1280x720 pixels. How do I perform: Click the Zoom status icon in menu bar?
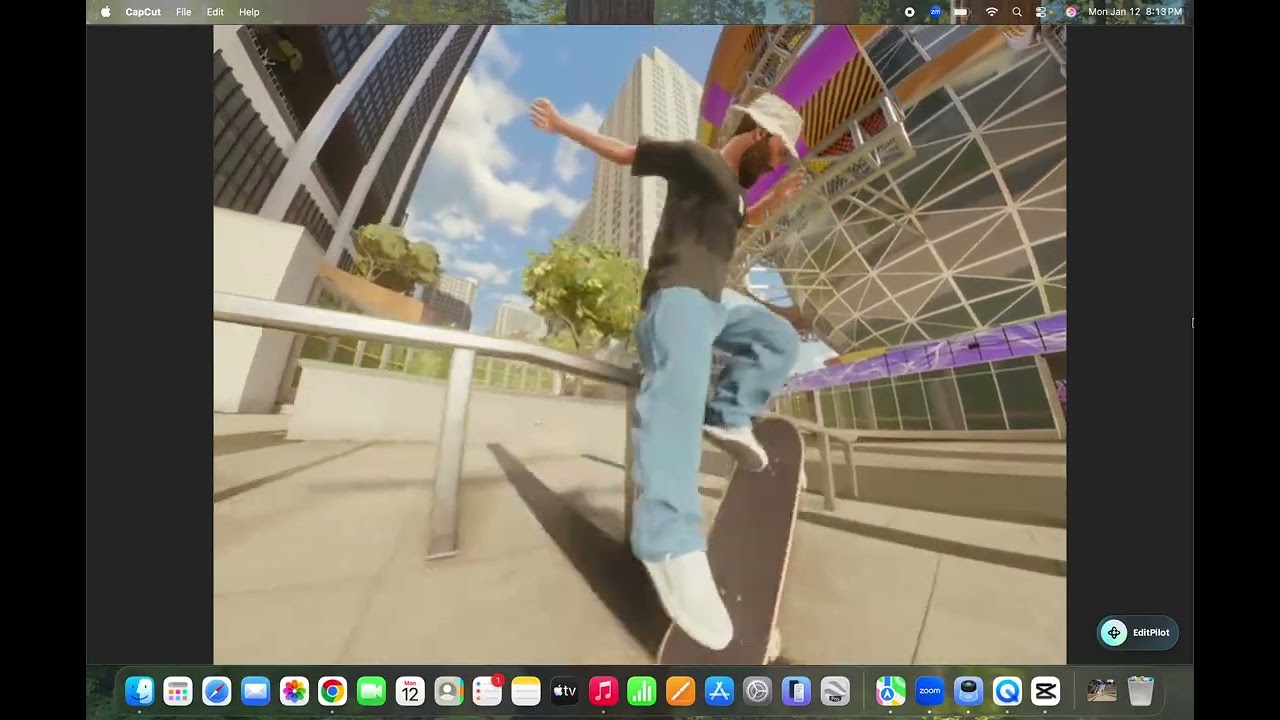pyautogui.click(x=935, y=12)
